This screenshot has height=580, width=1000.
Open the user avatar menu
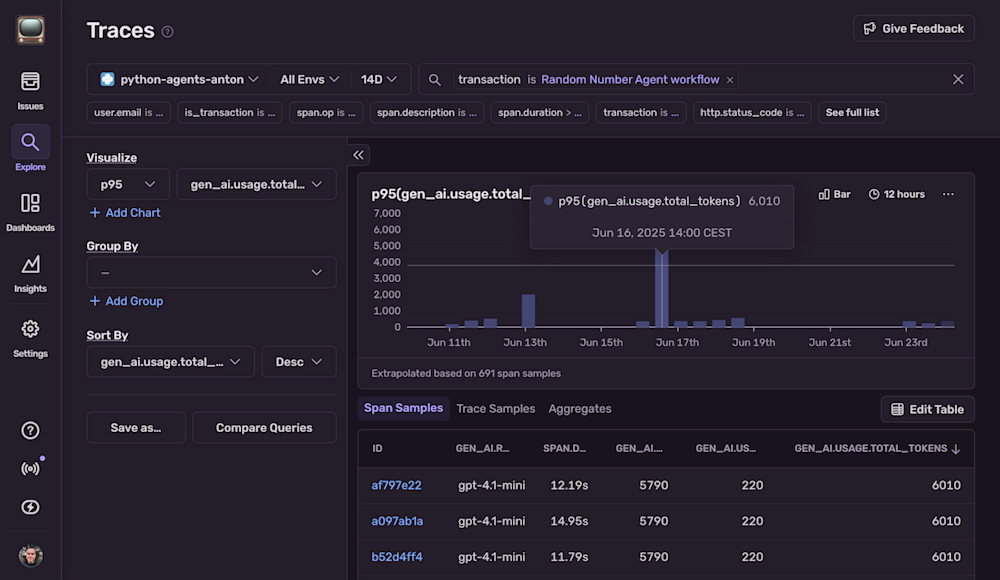click(30, 556)
